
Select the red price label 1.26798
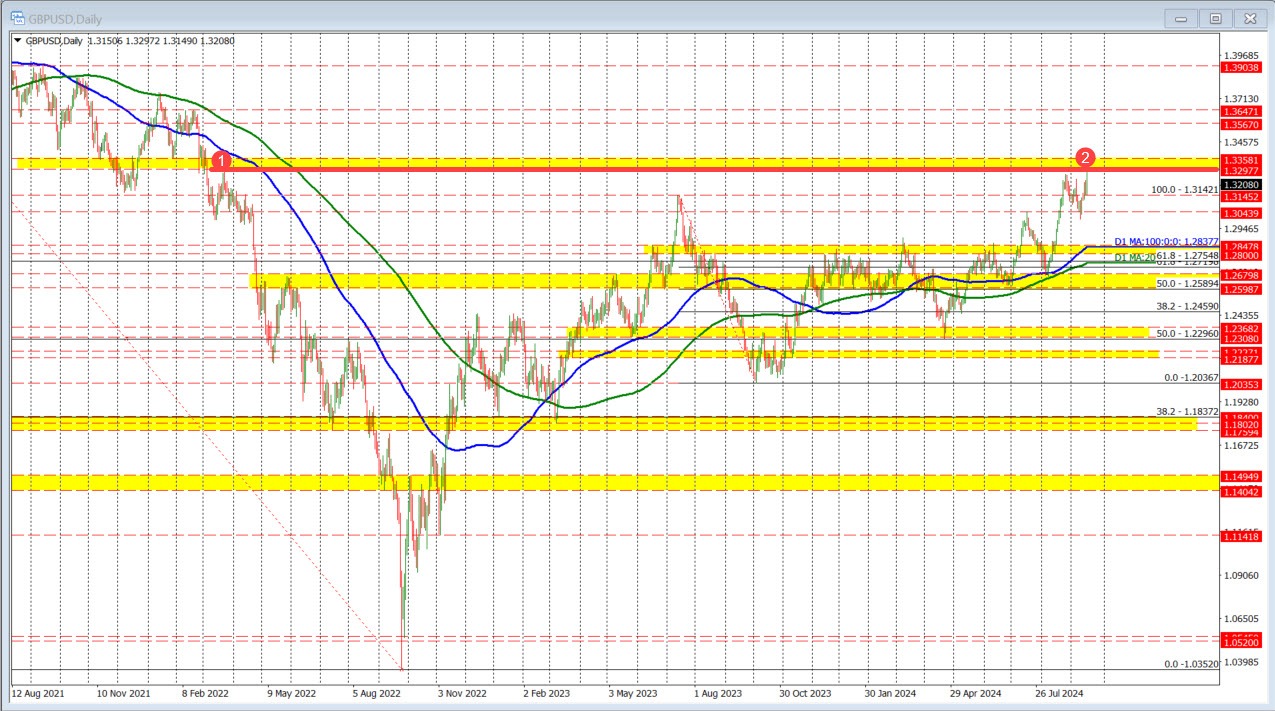coord(1240,275)
